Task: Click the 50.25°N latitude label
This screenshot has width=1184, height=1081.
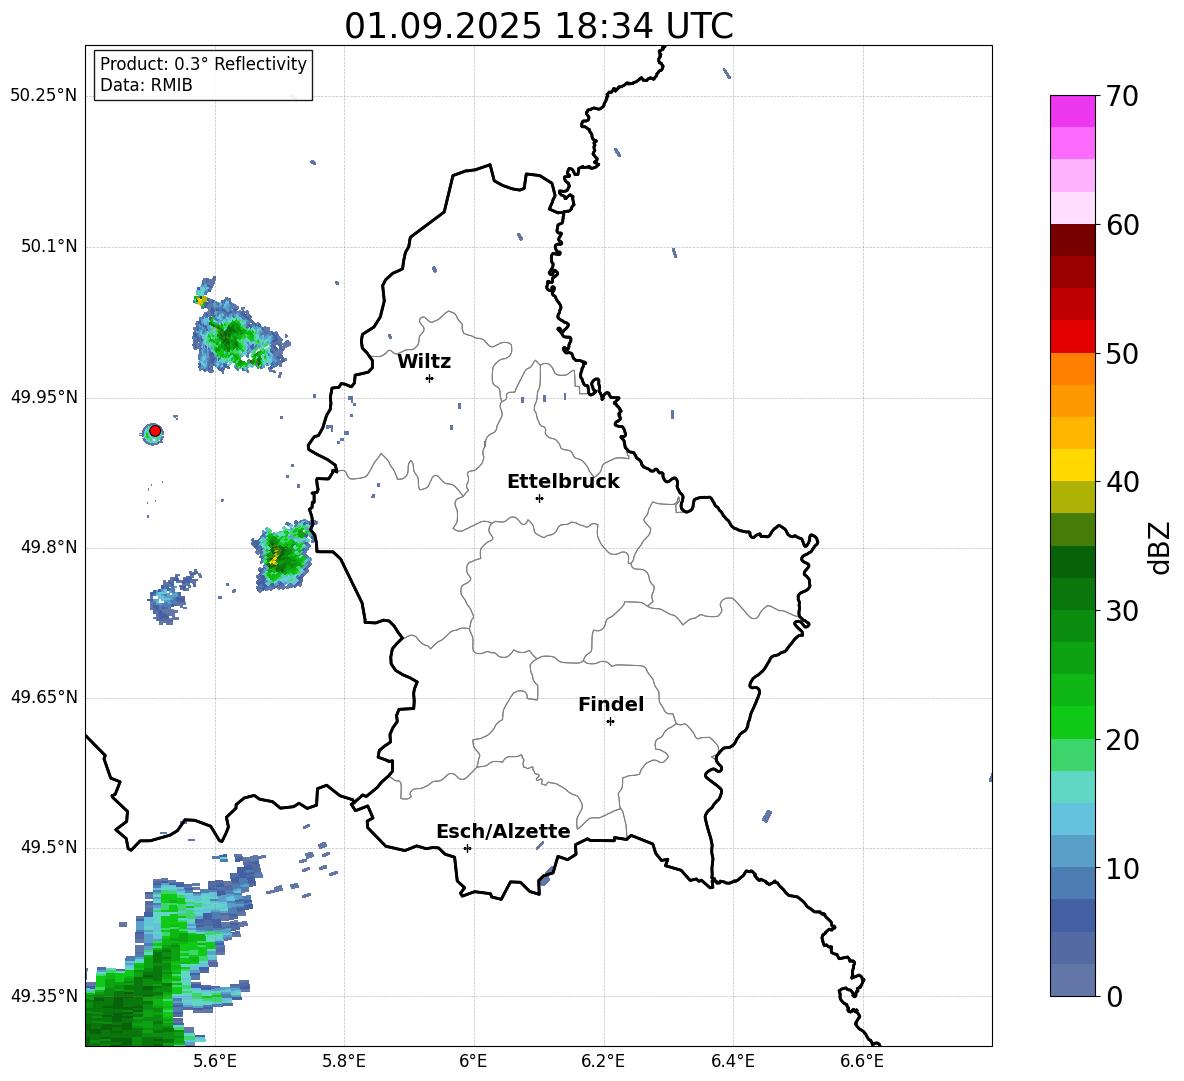Action: pyautogui.click(x=43, y=95)
